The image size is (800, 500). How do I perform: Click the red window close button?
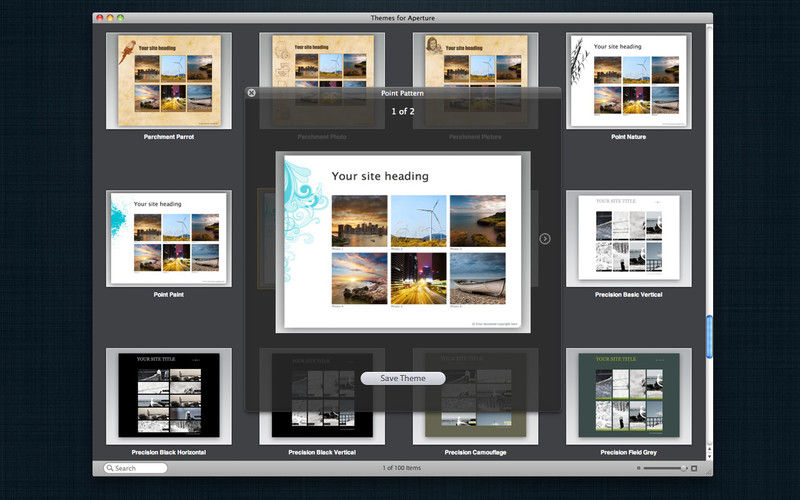coord(100,18)
